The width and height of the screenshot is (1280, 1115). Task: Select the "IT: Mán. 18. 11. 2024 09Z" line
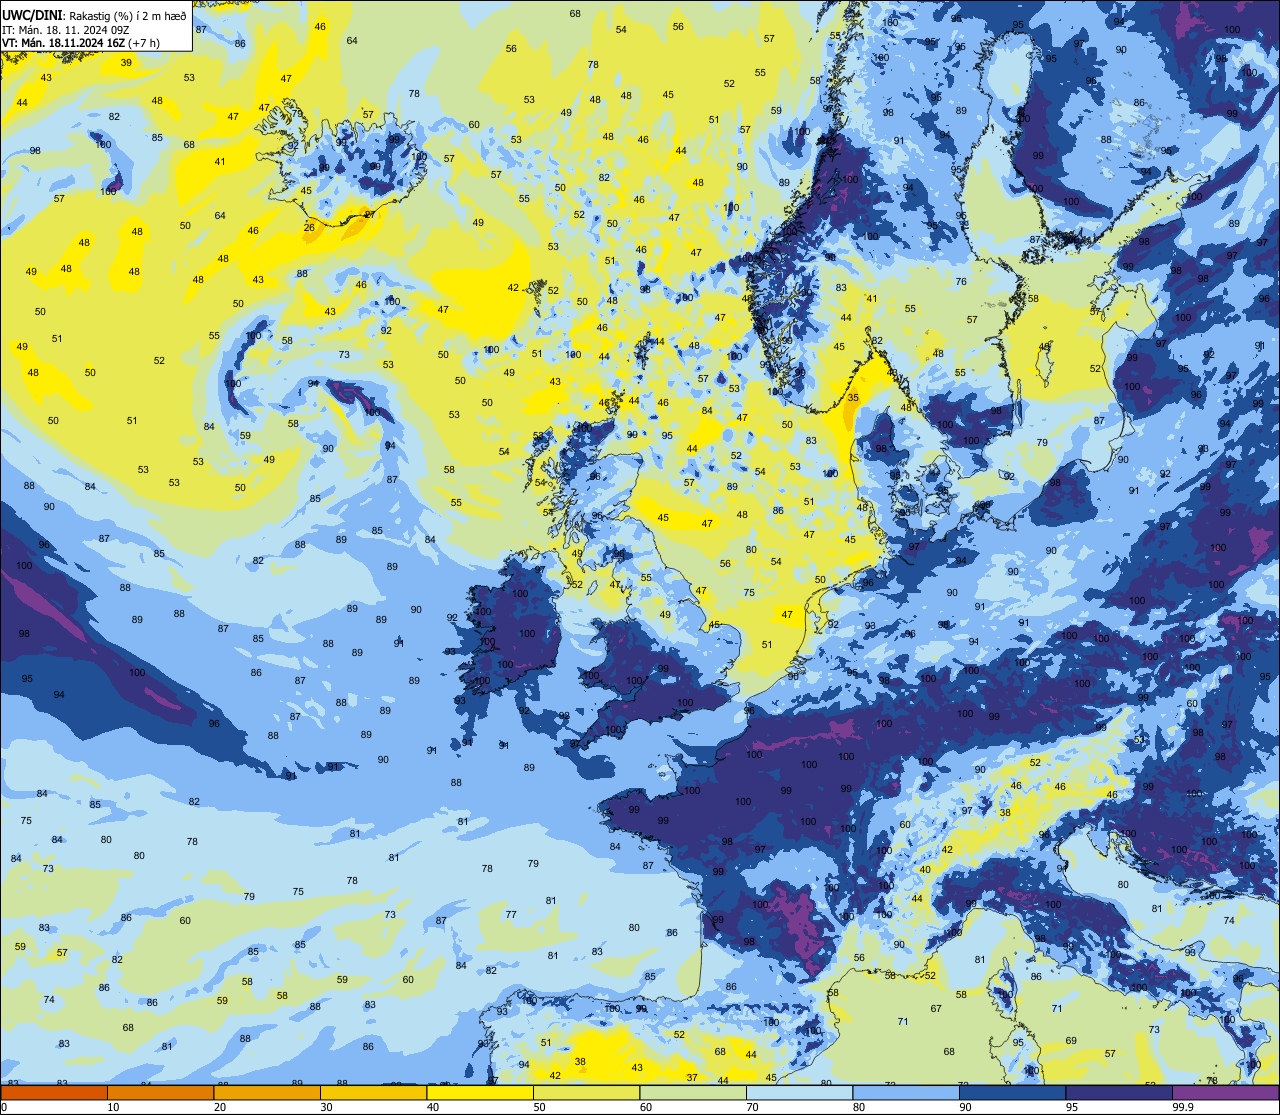[x=64, y=30]
